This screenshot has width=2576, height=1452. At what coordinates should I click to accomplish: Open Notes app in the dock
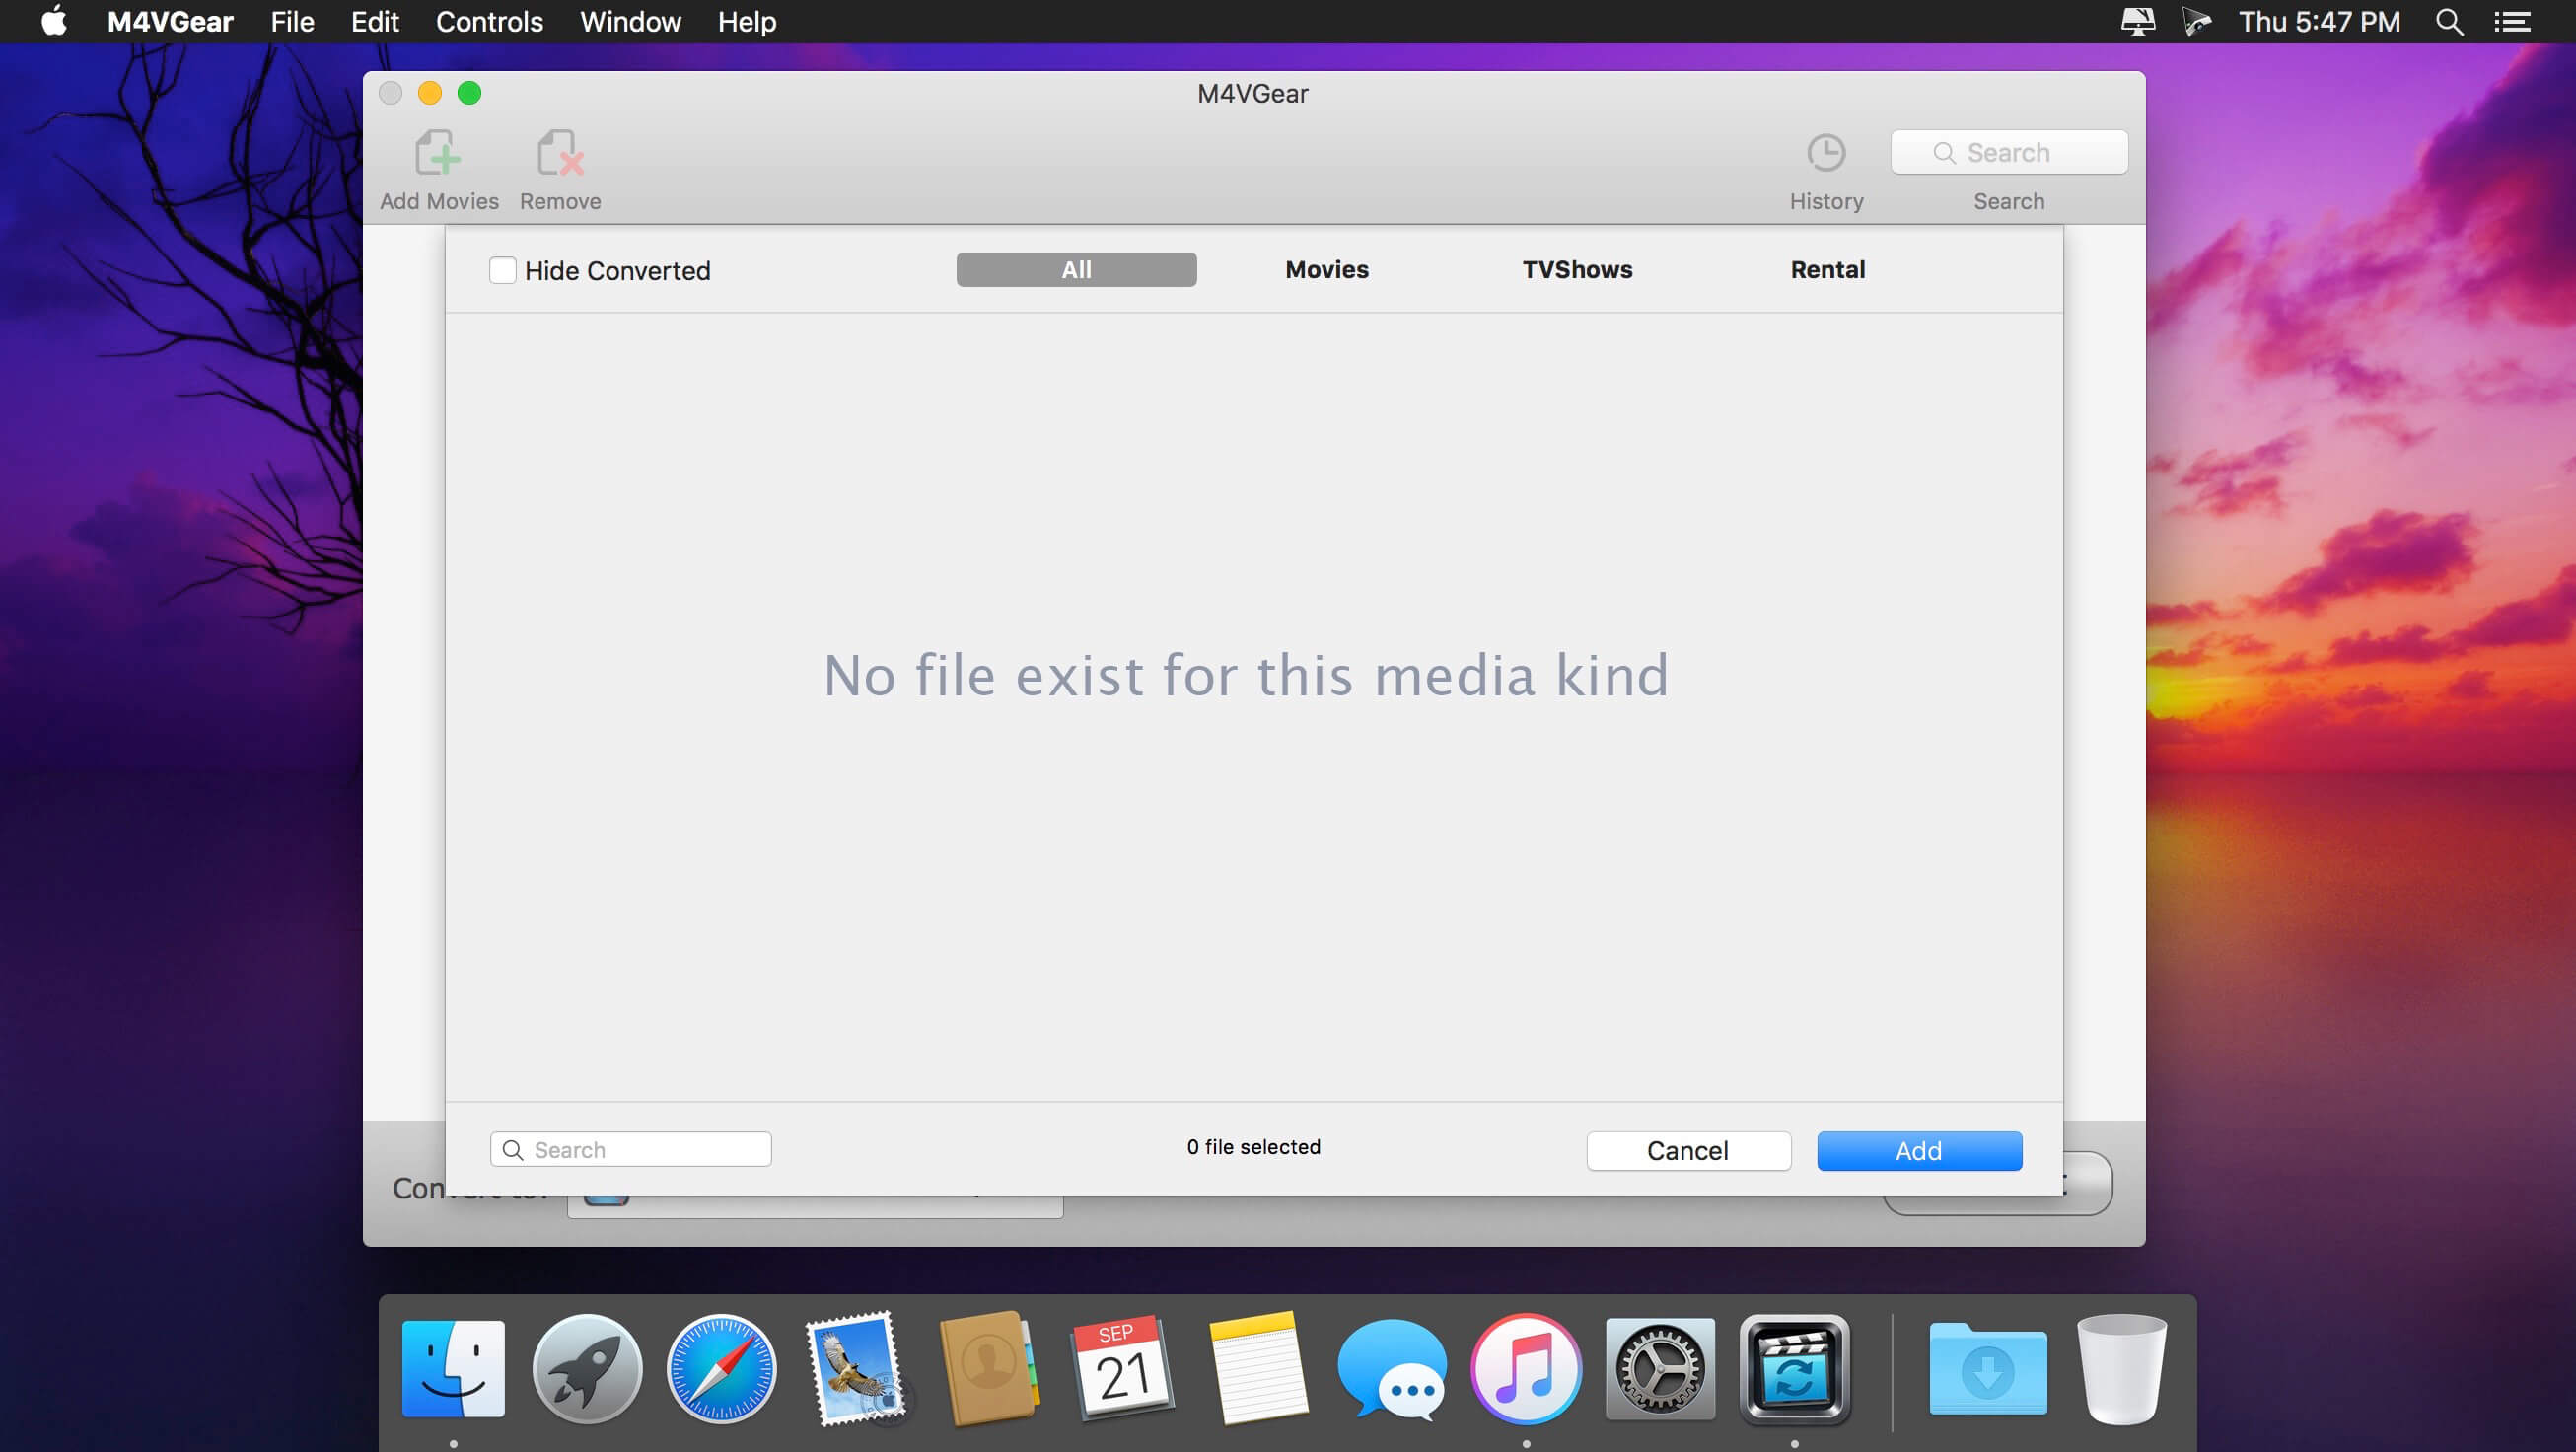1258,1368
